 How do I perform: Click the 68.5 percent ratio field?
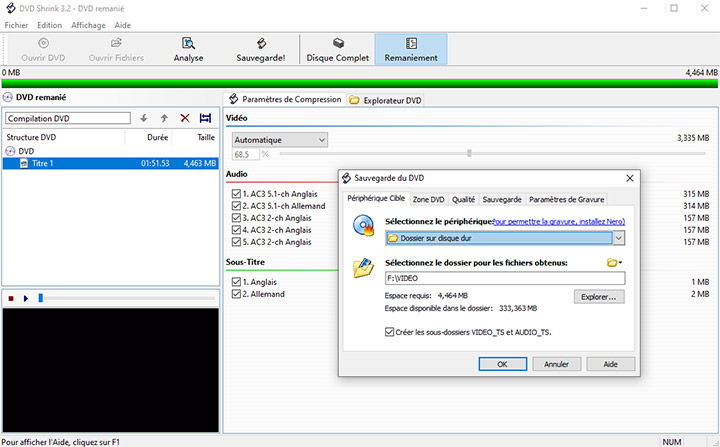(246, 154)
